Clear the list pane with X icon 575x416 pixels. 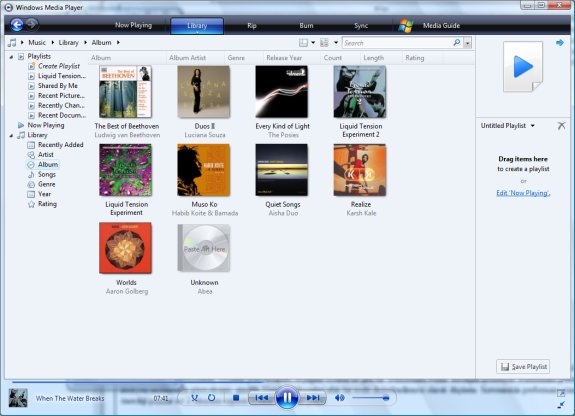point(561,126)
